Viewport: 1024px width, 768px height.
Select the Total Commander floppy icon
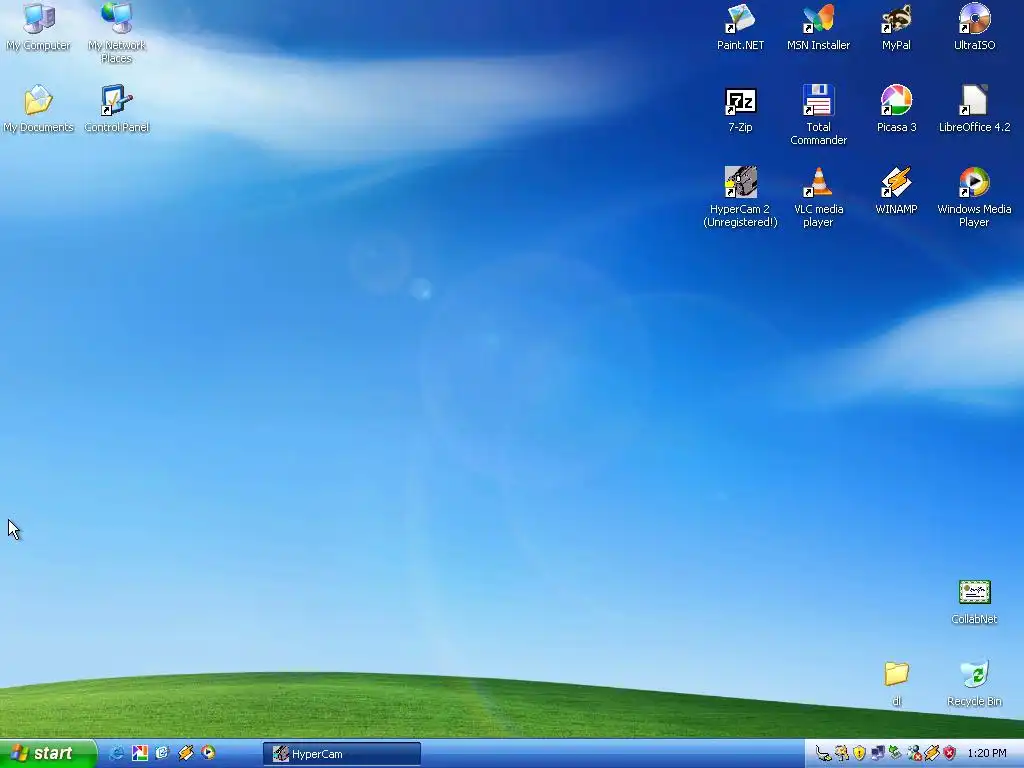click(x=818, y=115)
